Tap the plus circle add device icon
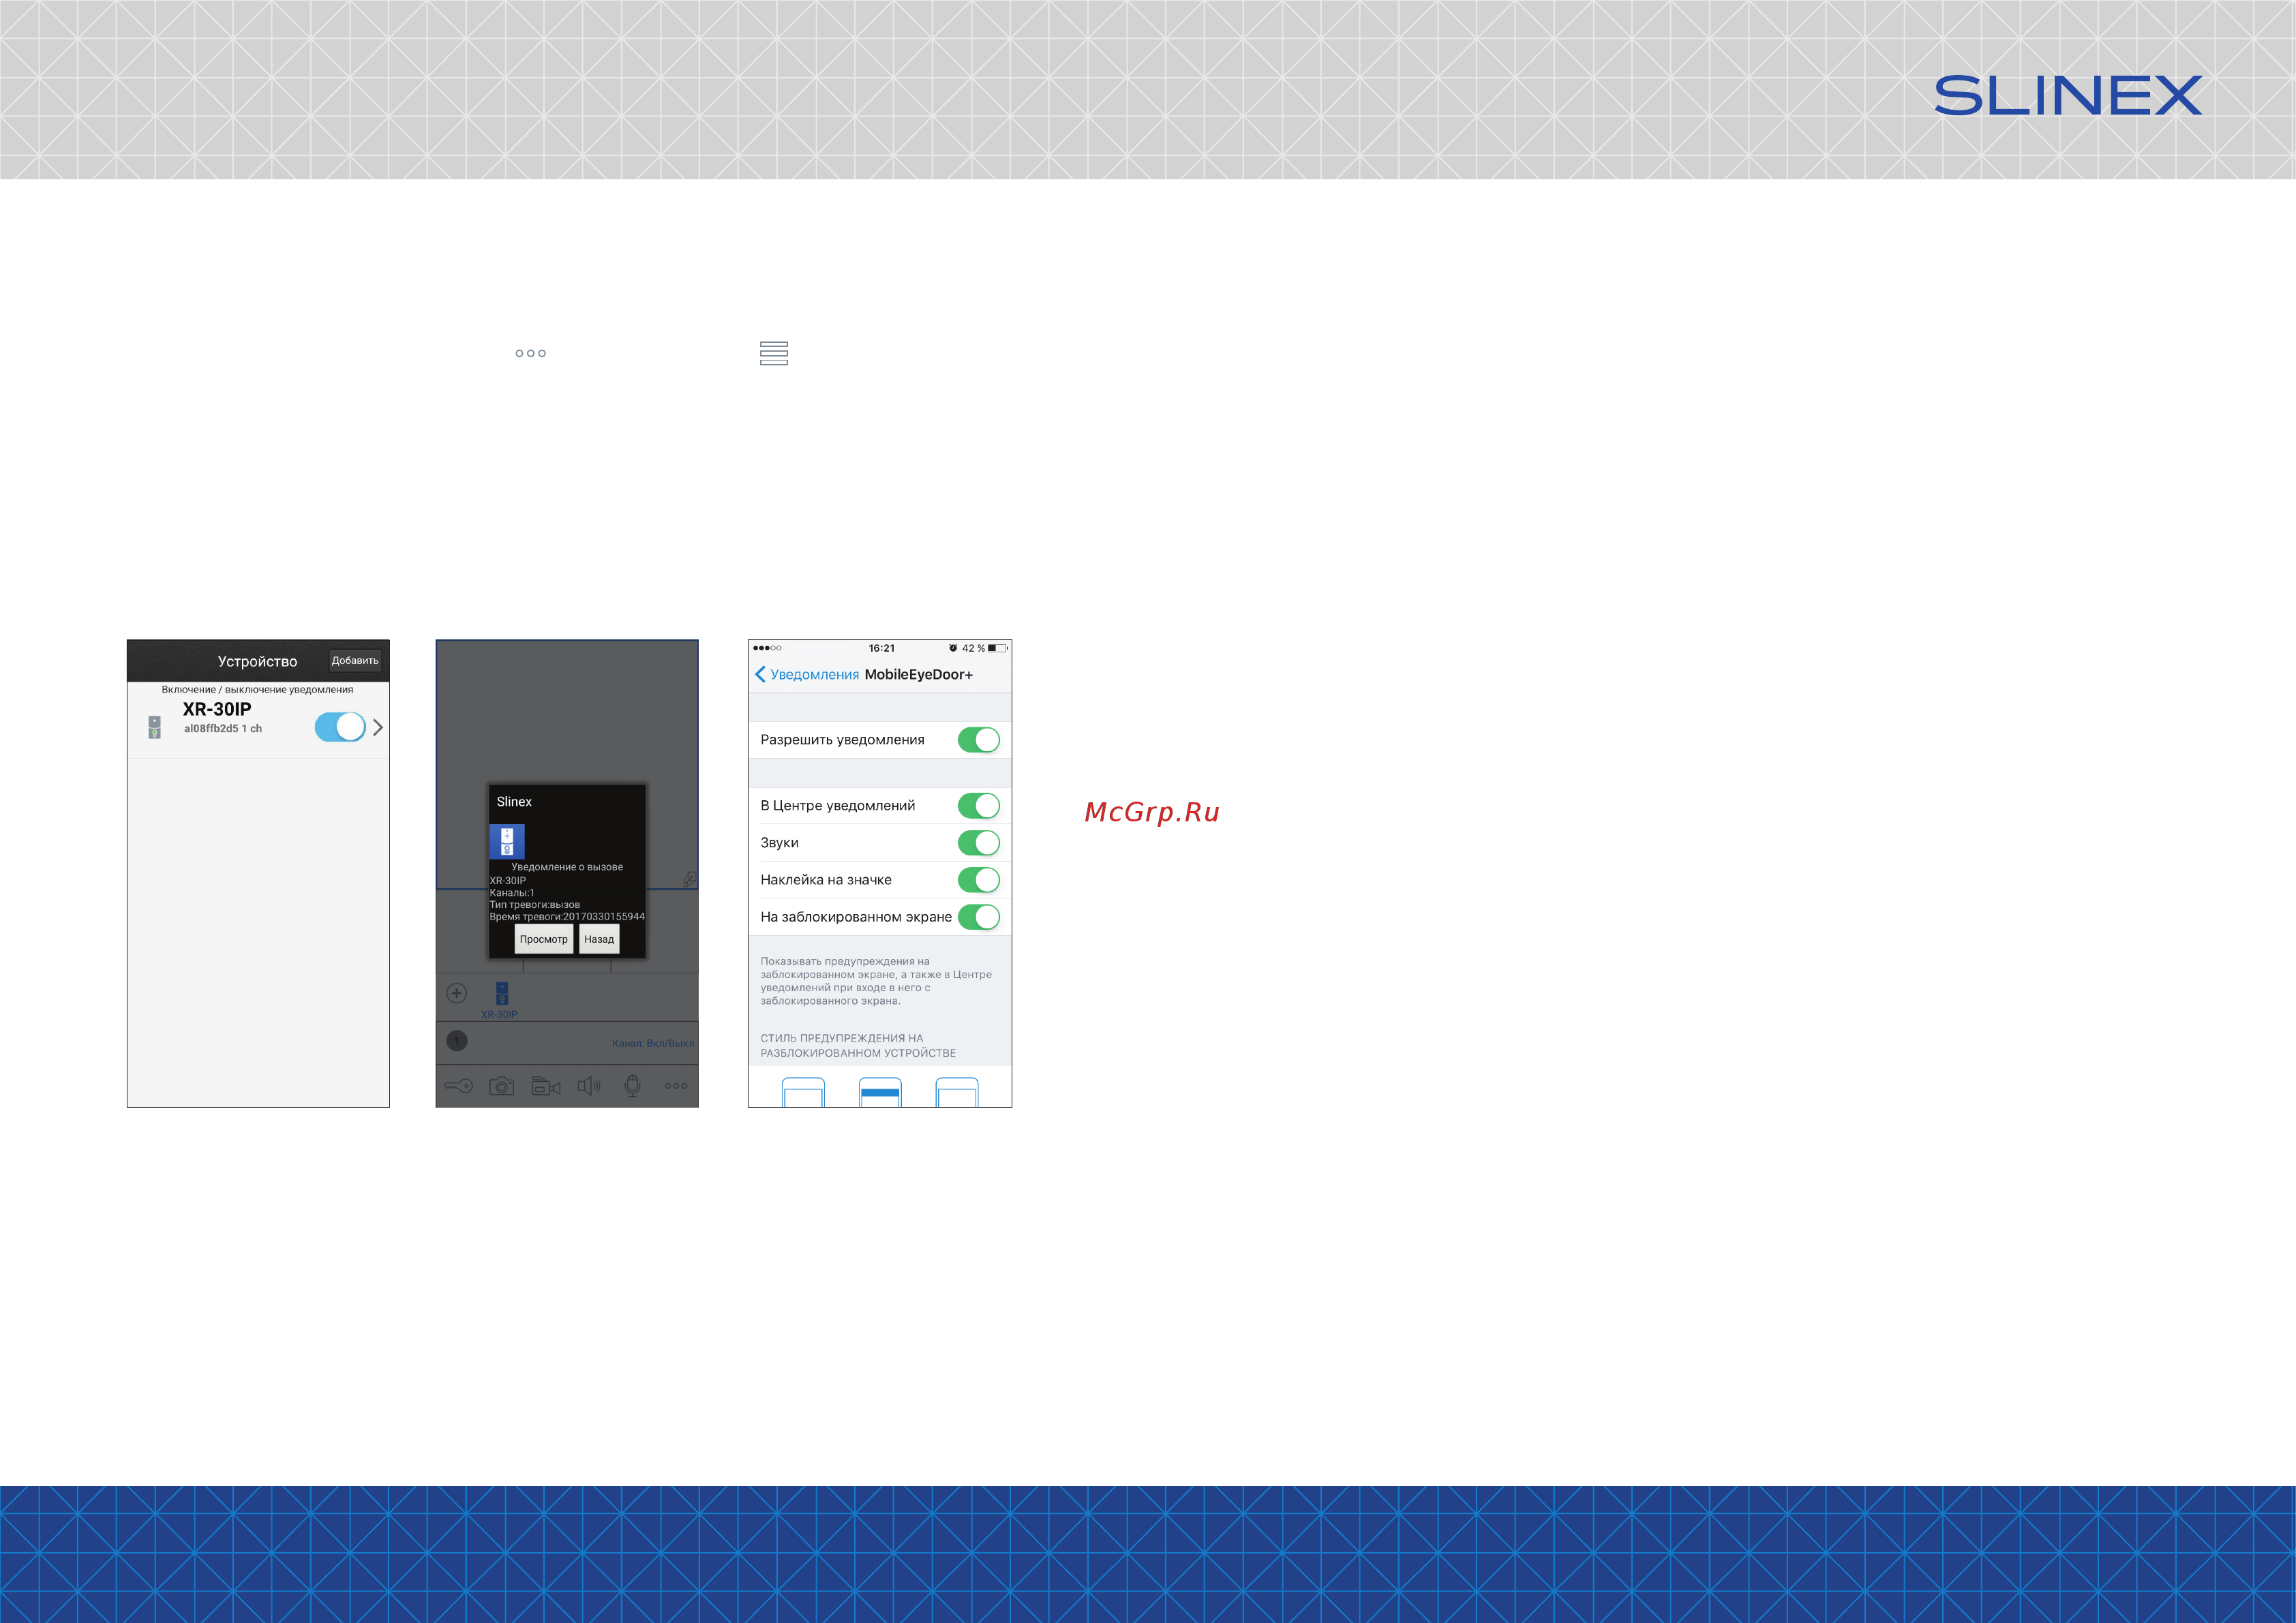The width and height of the screenshot is (2296, 1623). point(457,993)
